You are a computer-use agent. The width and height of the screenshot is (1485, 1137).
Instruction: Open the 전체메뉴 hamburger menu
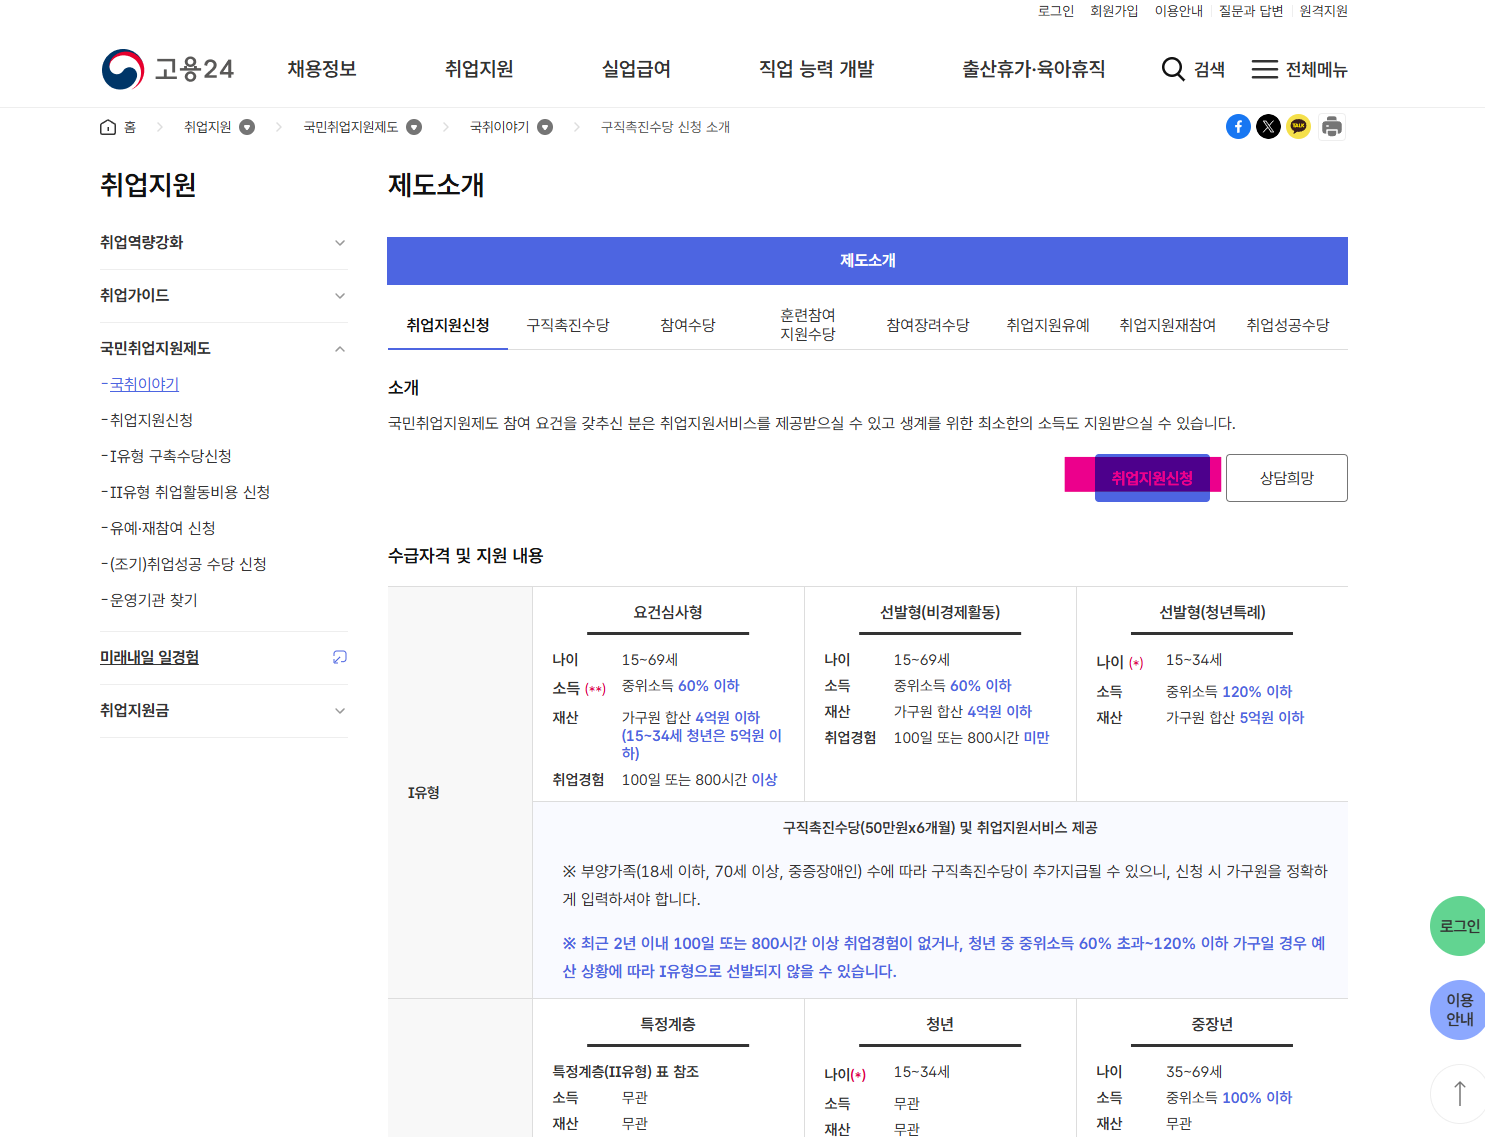coord(1299,69)
